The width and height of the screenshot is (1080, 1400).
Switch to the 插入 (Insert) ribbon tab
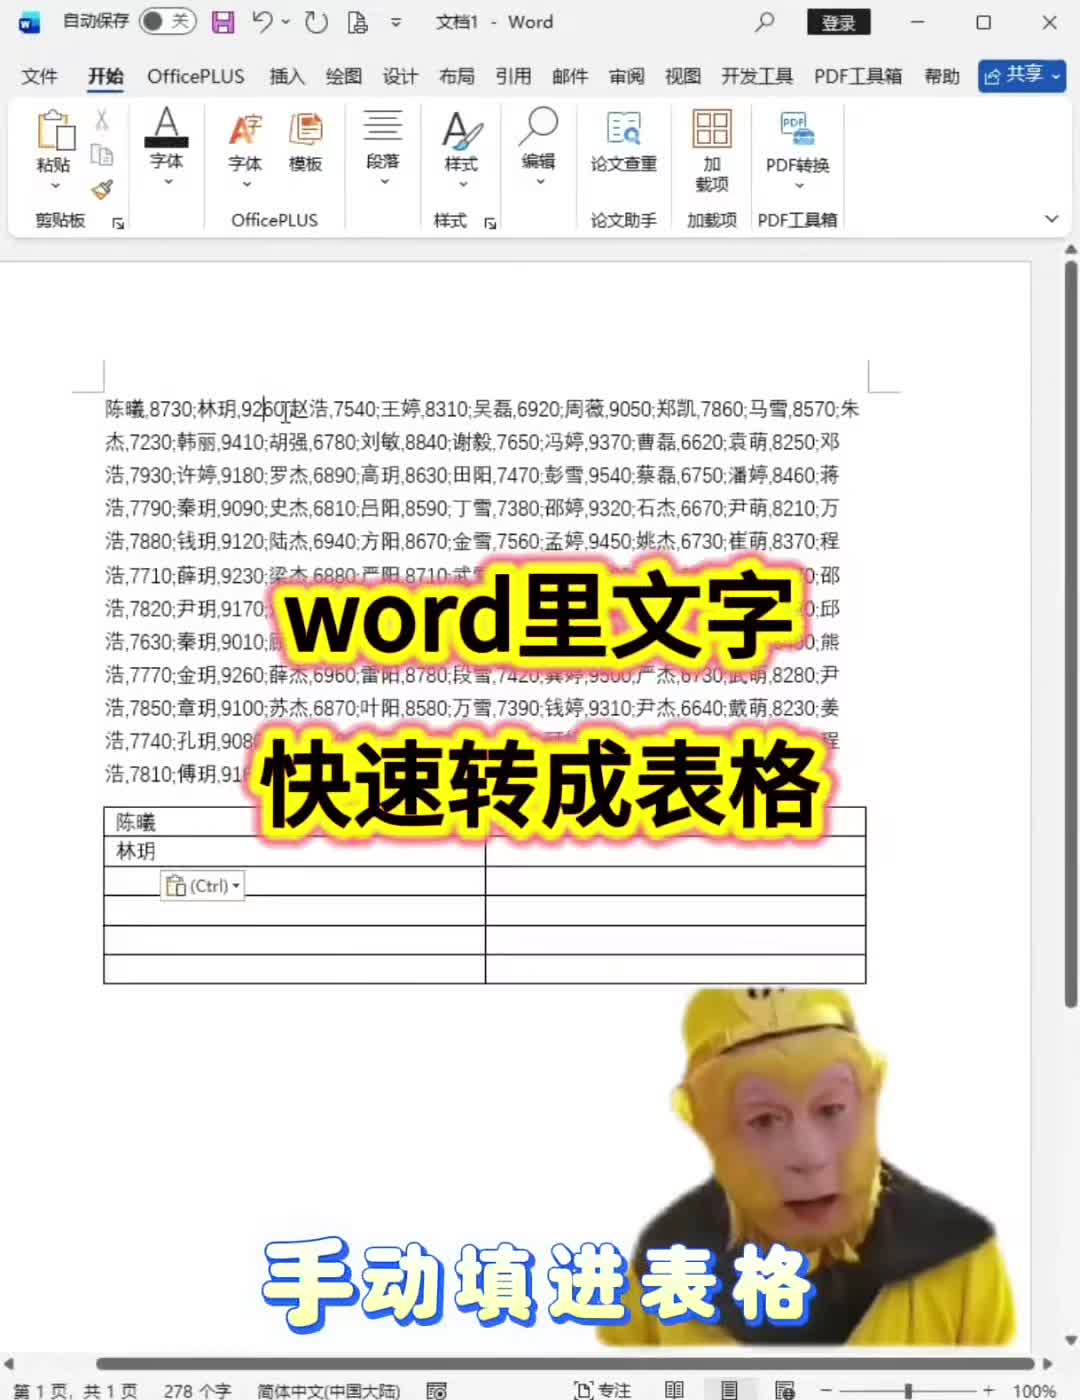286,76
